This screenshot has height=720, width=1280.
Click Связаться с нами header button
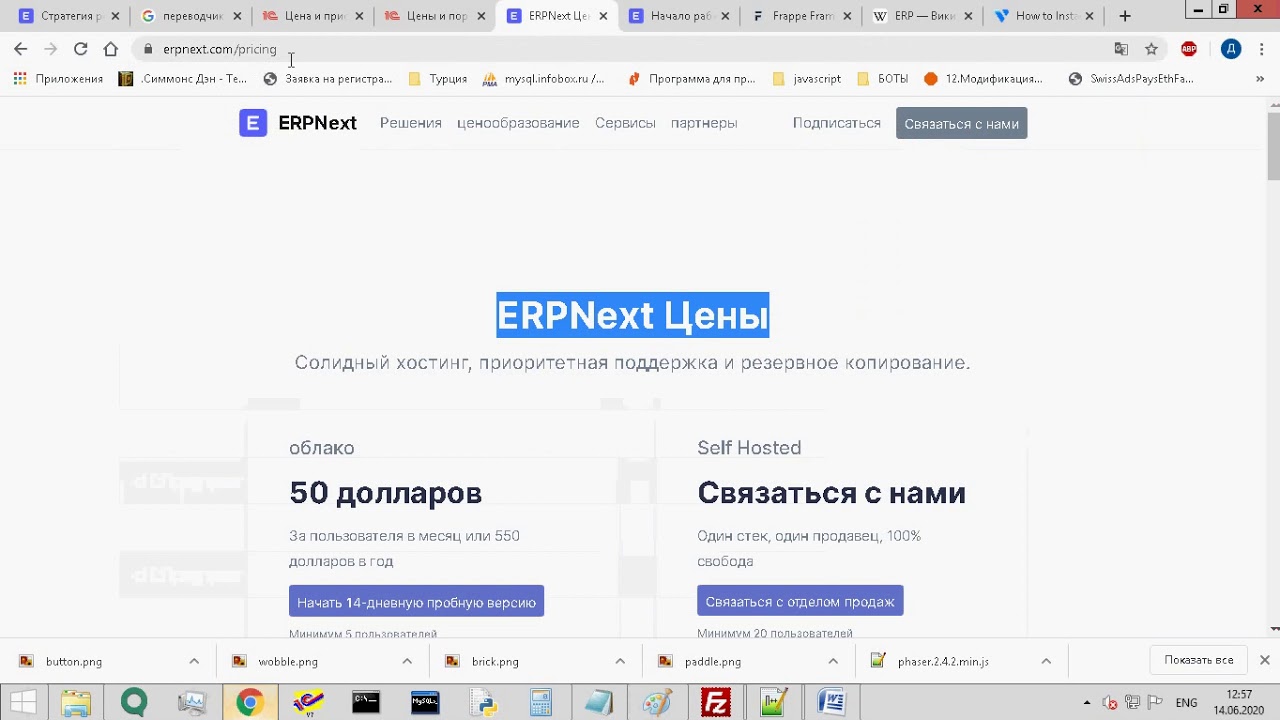click(x=961, y=123)
